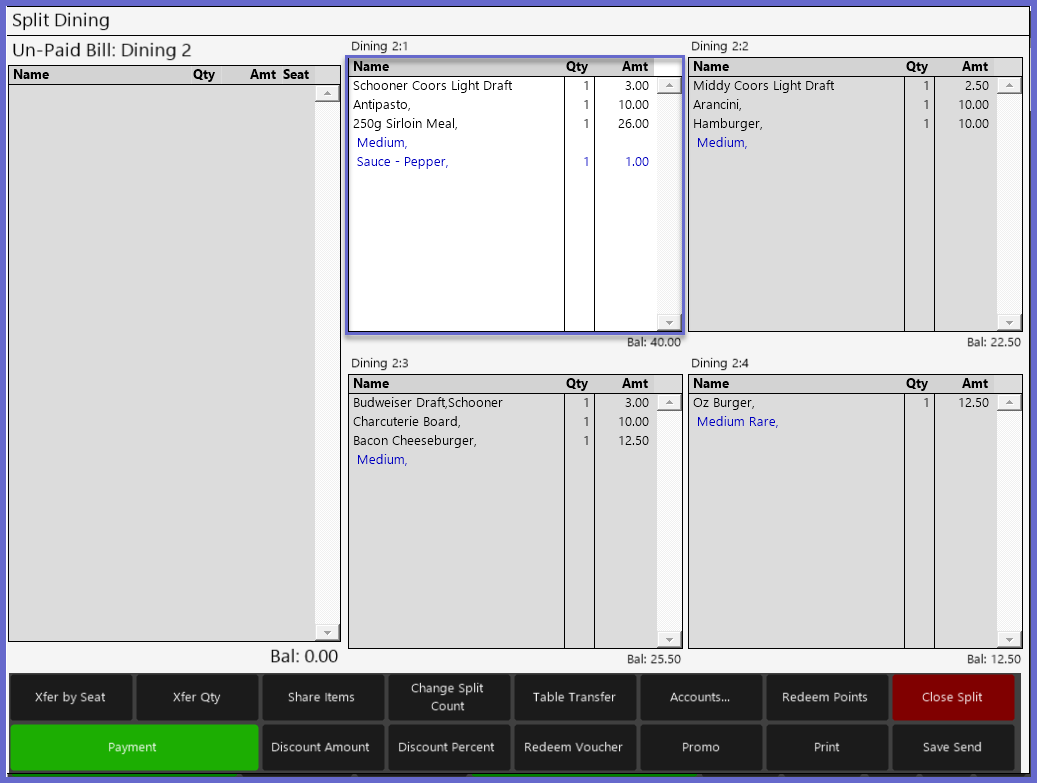Click Redeem Voucher button
This screenshot has height=783, width=1037.
pos(574,747)
